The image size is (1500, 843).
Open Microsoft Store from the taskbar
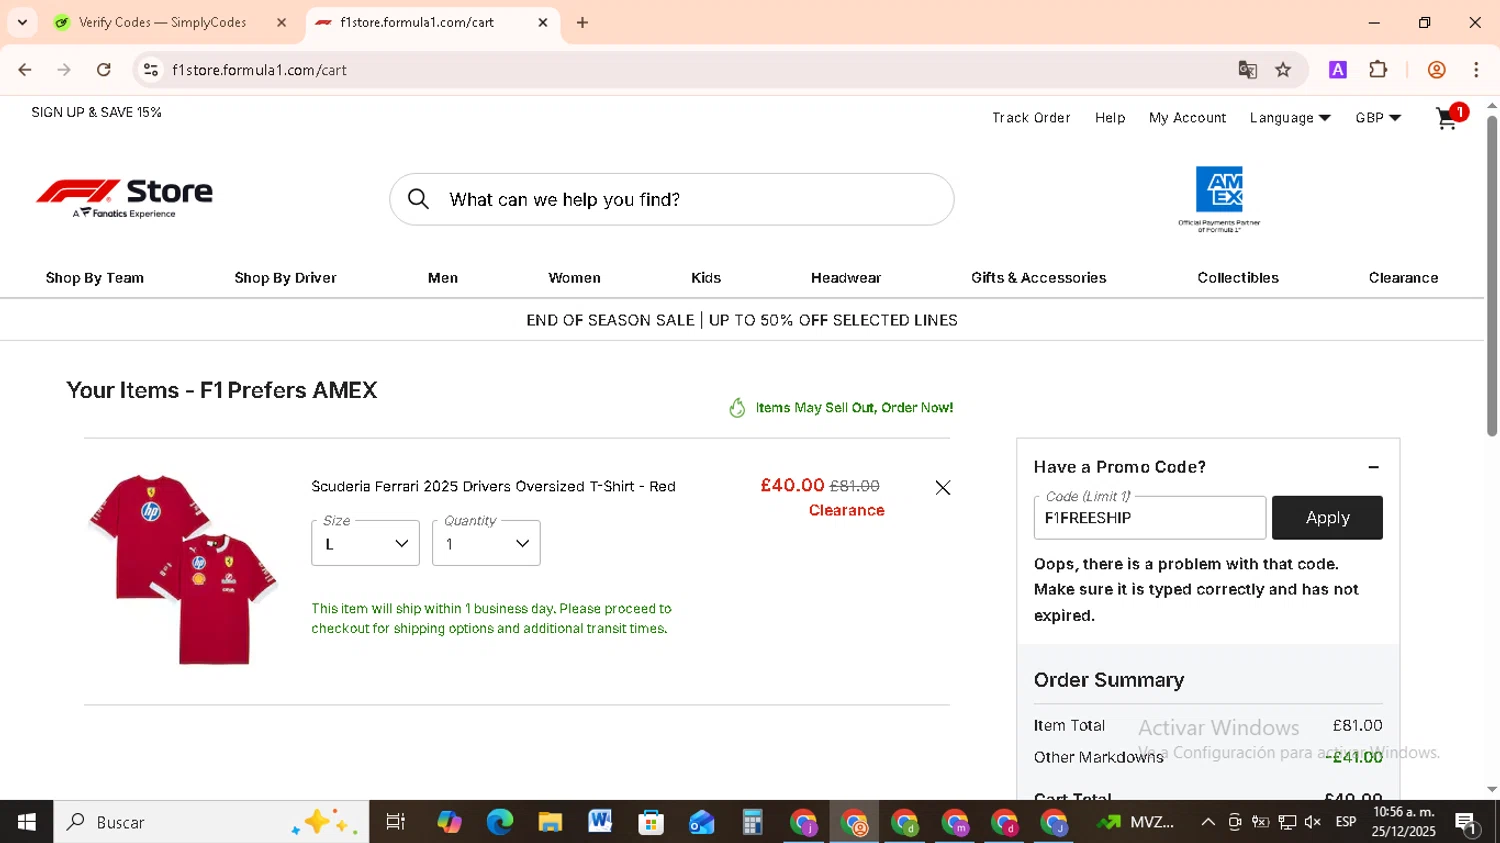[x=651, y=822]
